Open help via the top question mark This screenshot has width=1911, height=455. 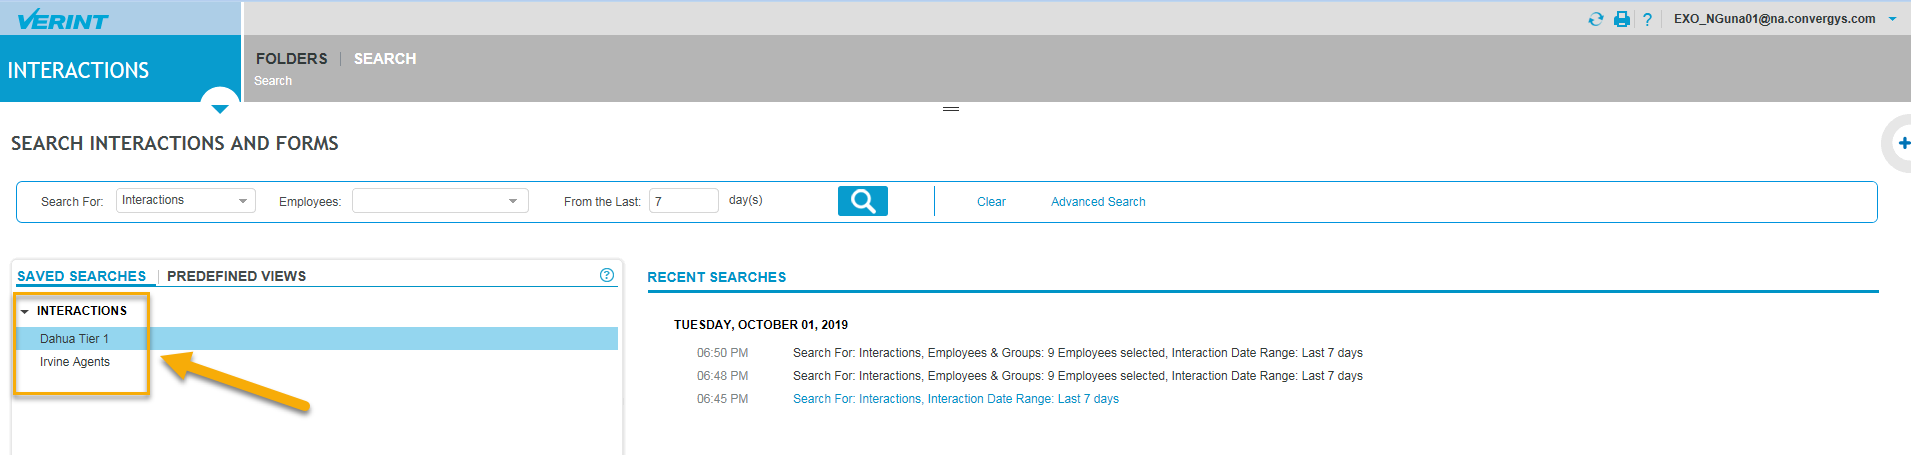(x=1647, y=19)
